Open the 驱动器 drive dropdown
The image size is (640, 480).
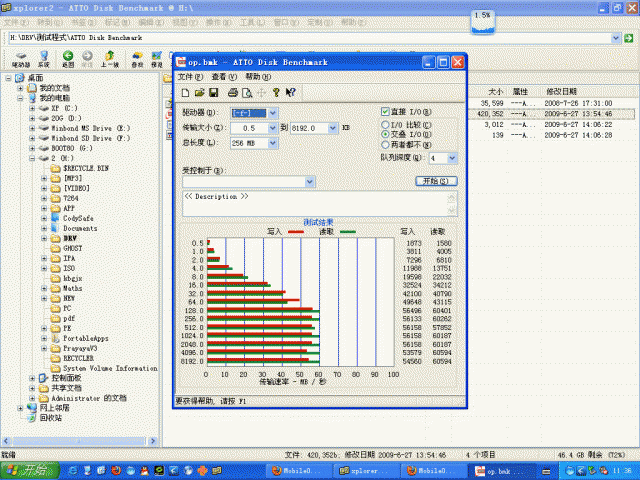point(272,114)
